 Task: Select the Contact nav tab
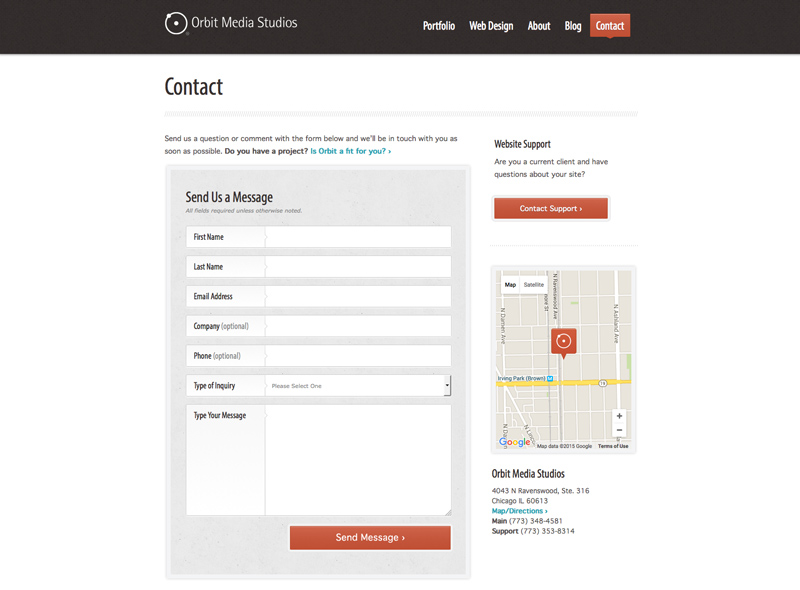click(x=610, y=26)
